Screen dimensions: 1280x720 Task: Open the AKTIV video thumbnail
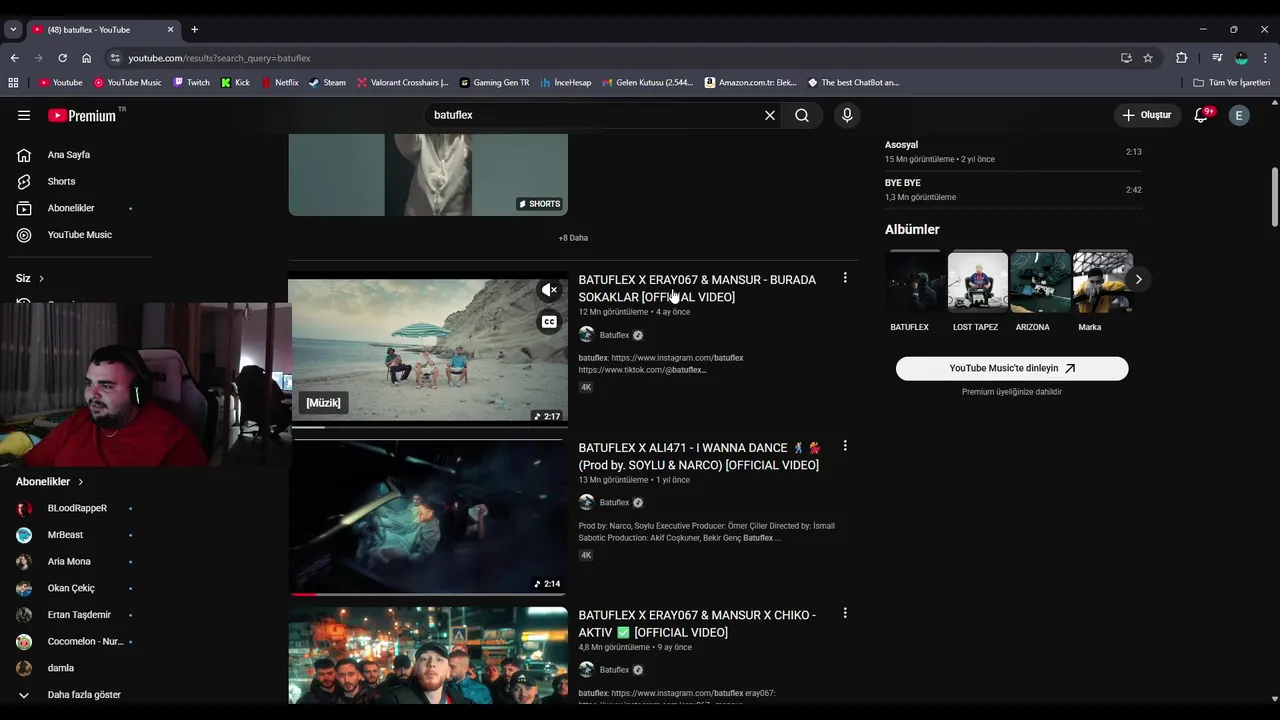click(428, 656)
